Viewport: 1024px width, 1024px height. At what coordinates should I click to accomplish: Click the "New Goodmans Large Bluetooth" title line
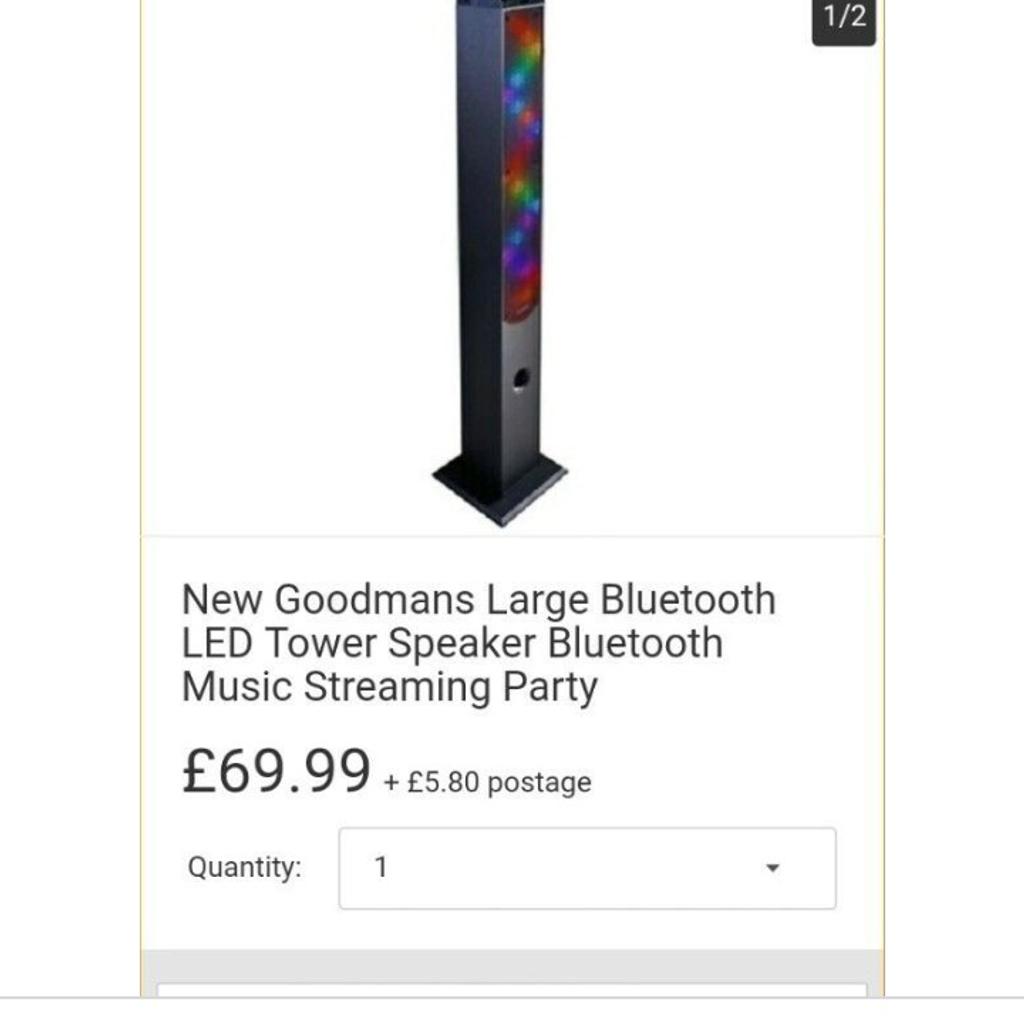click(479, 600)
